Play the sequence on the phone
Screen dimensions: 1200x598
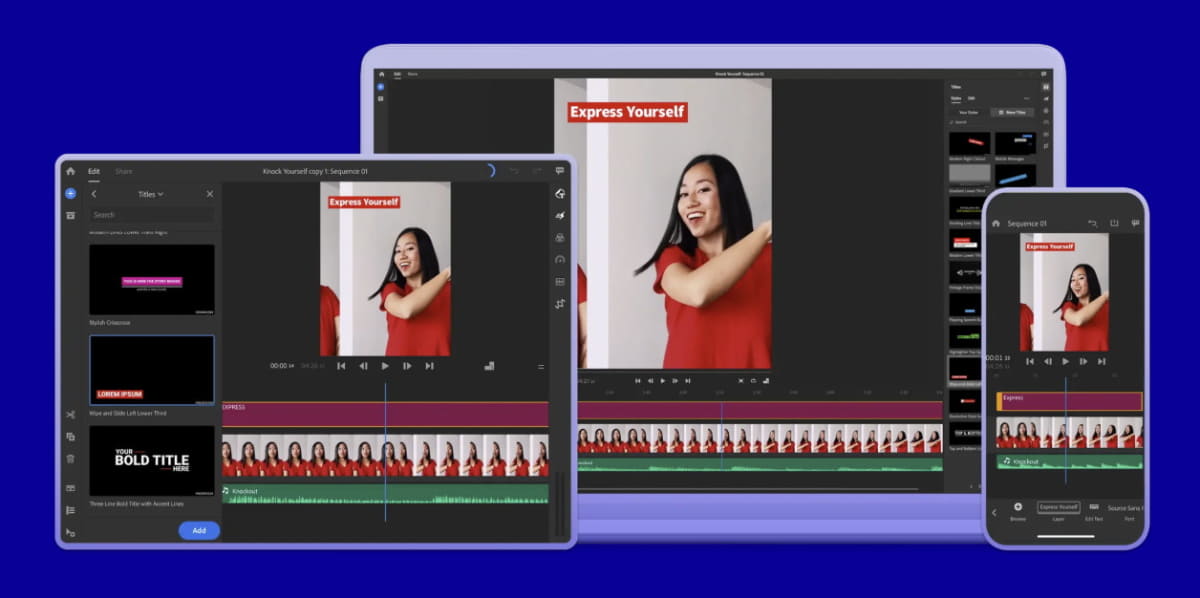pos(1065,361)
